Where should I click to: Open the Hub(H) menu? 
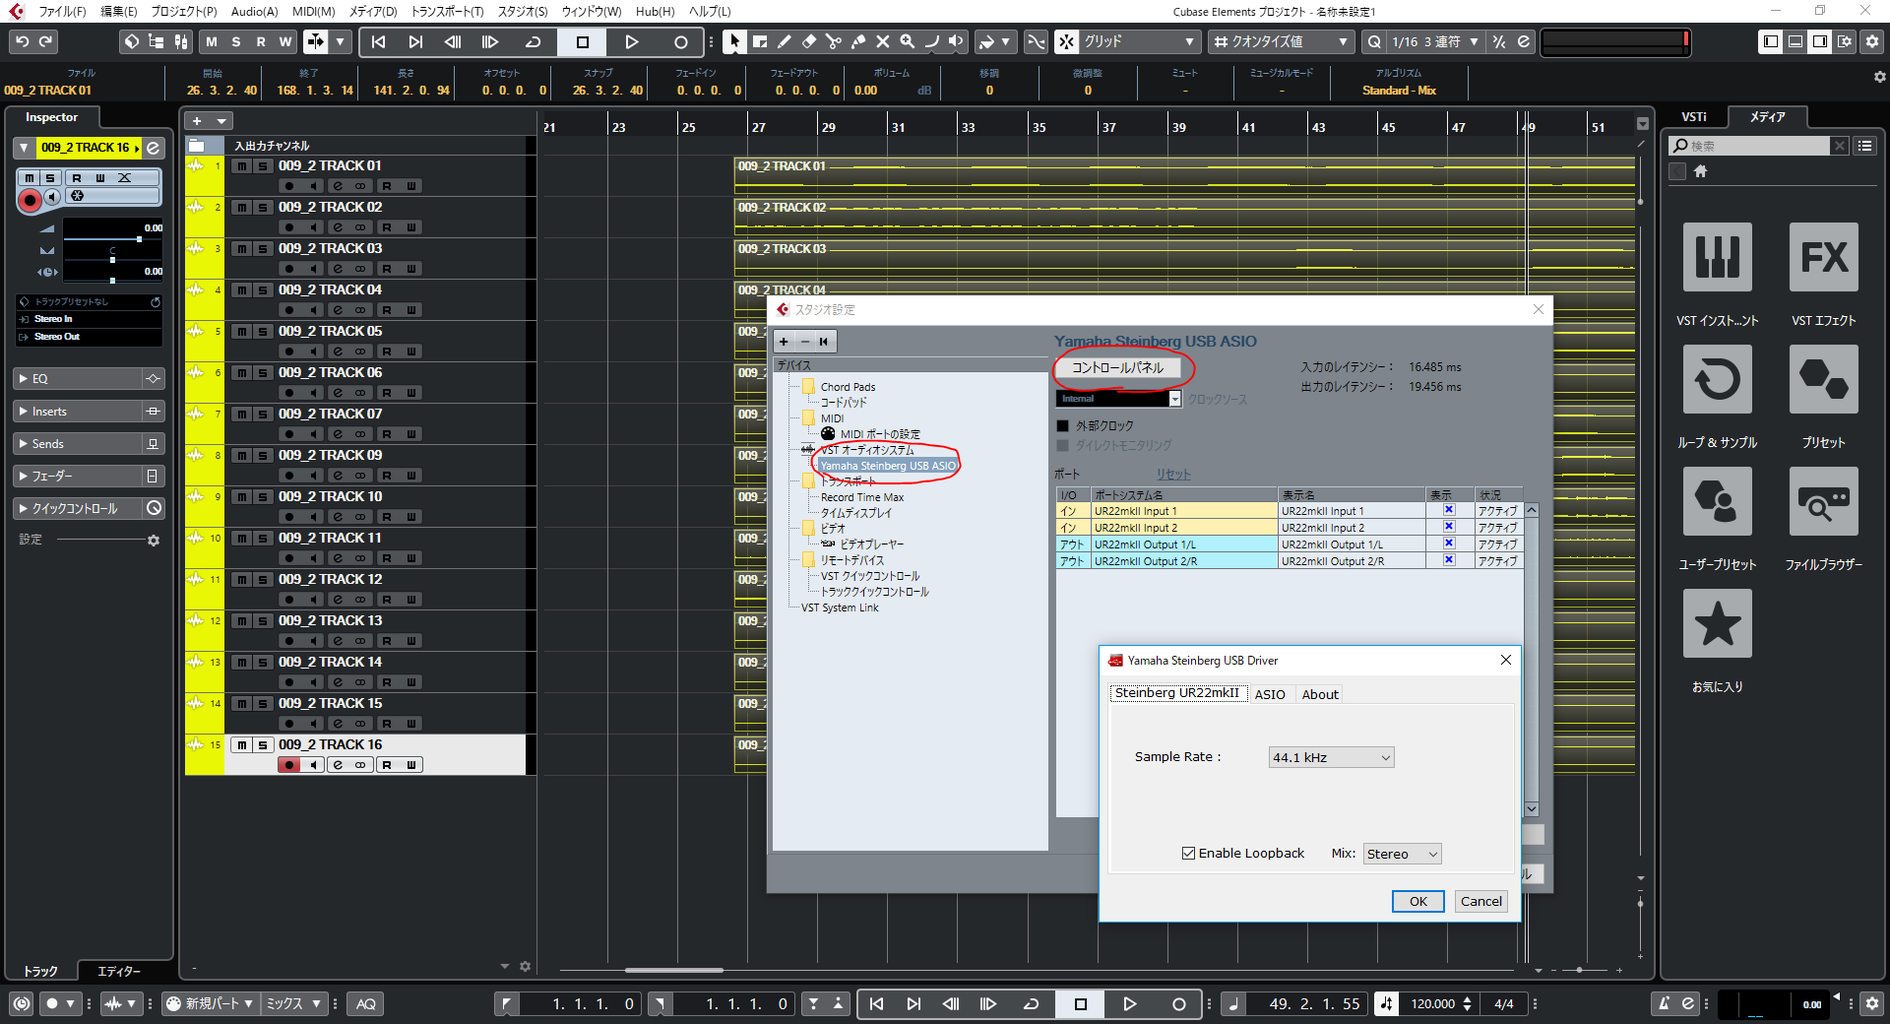click(x=655, y=11)
